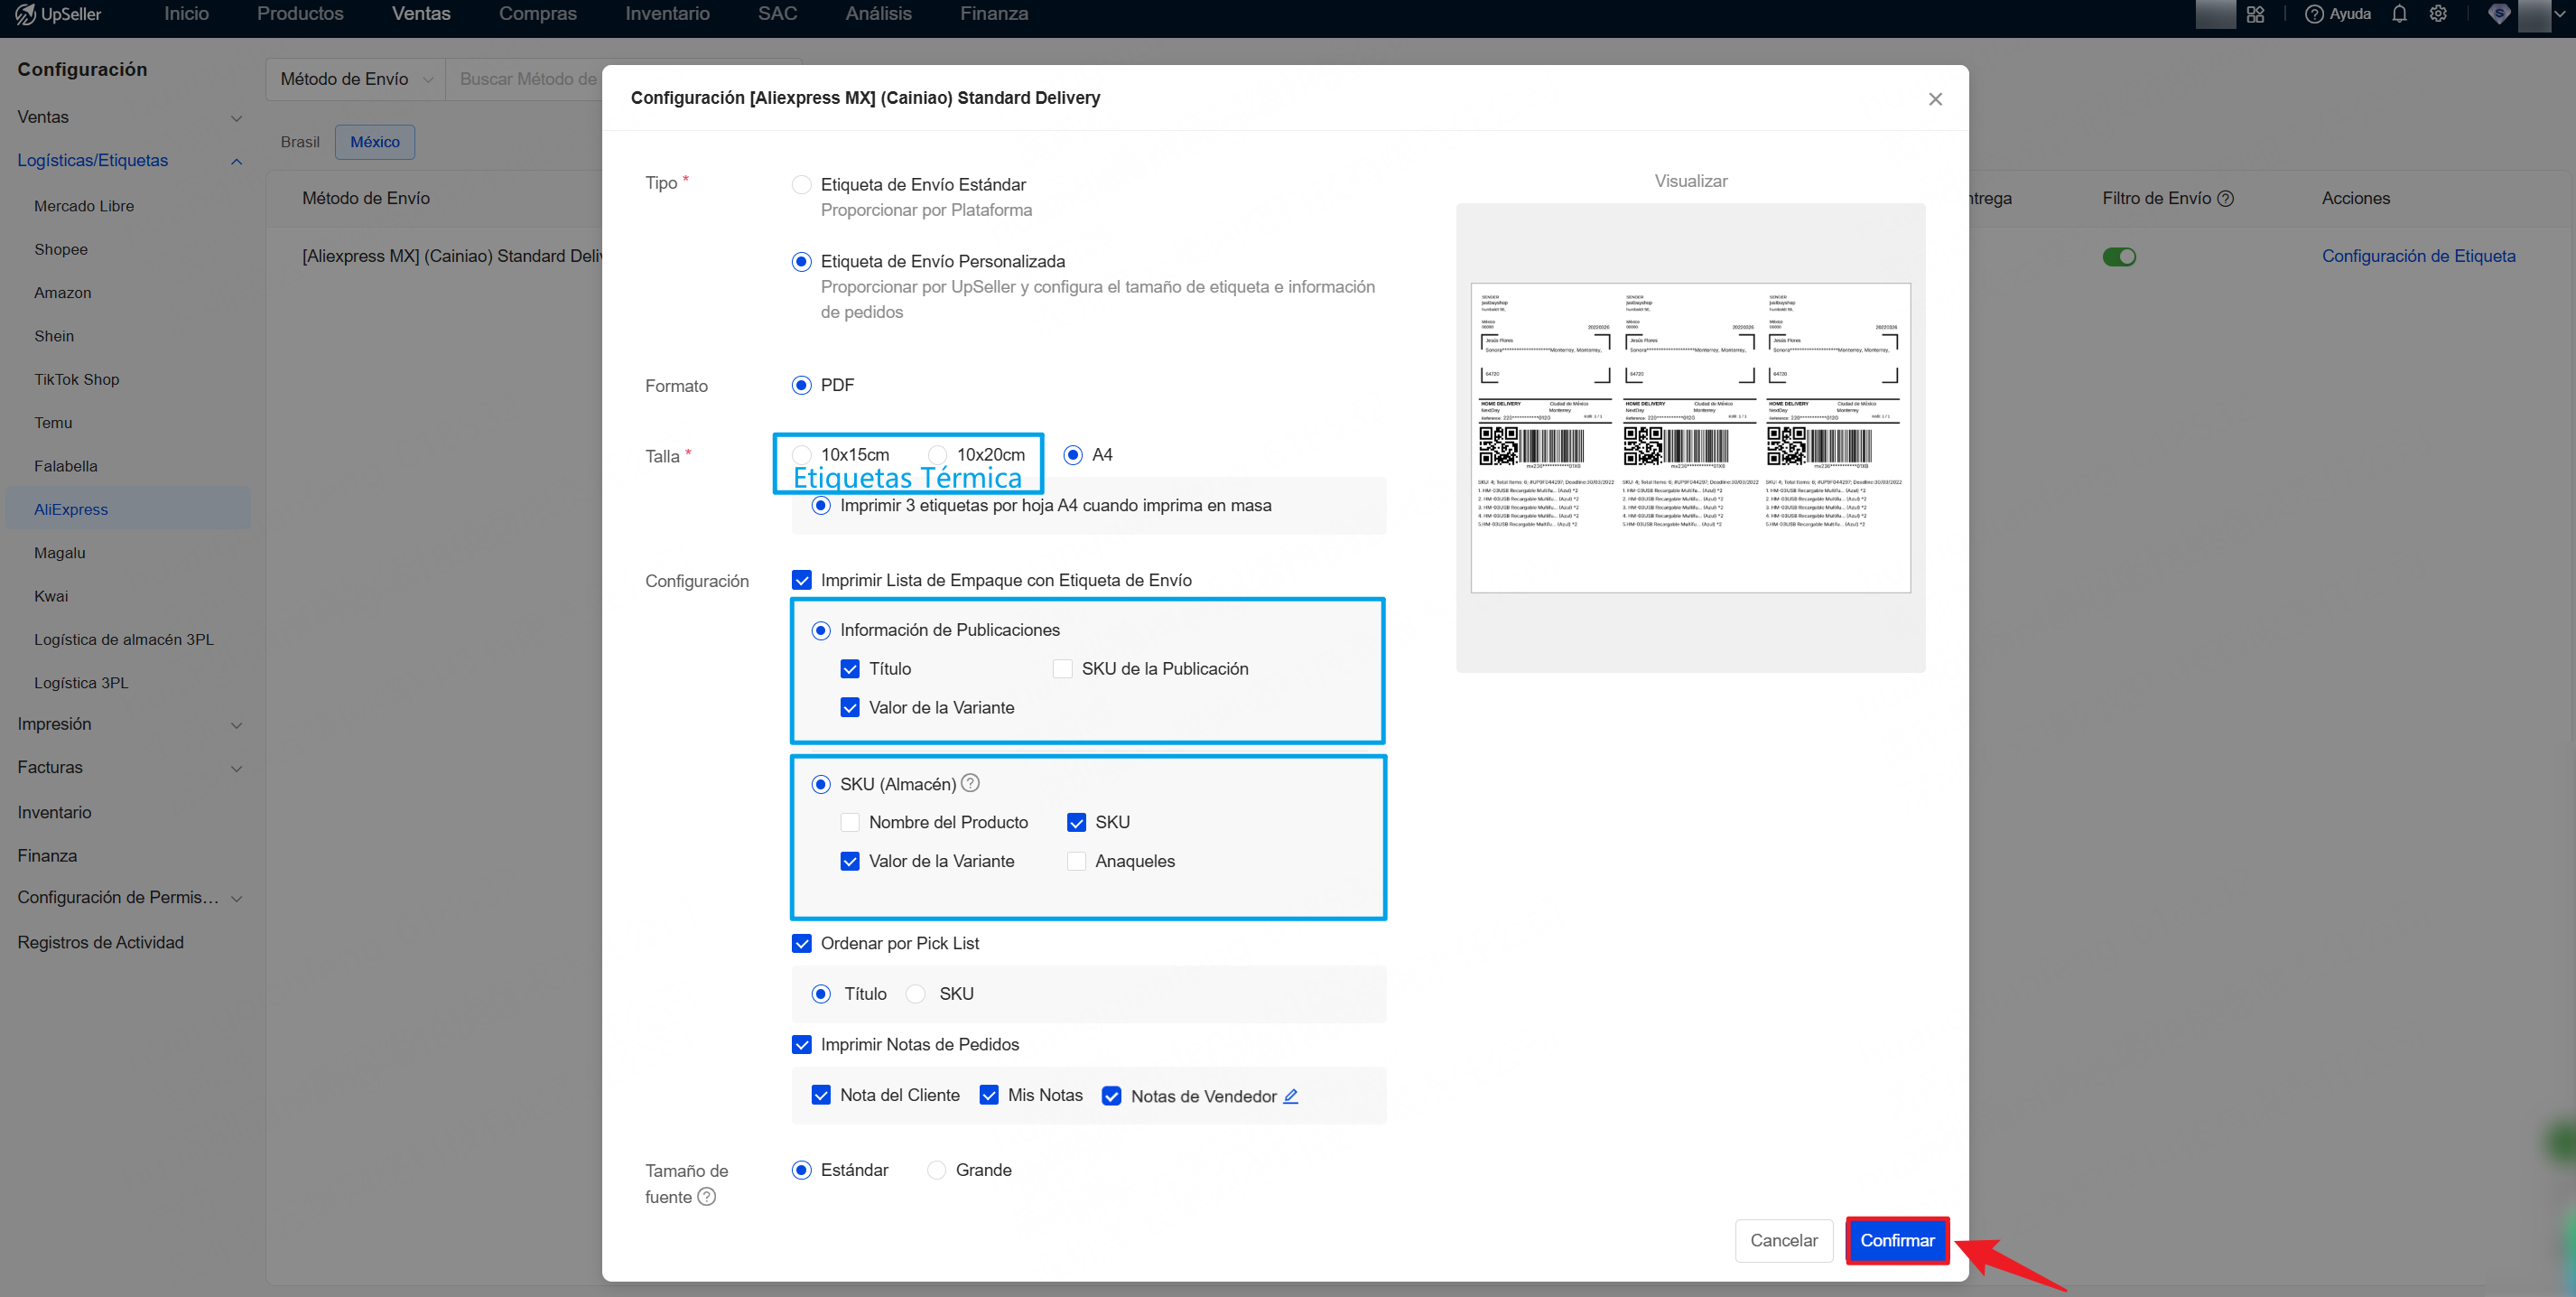This screenshot has height=1297, width=2576.
Task: Open the Inicio top menu
Action: coord(186,14)
